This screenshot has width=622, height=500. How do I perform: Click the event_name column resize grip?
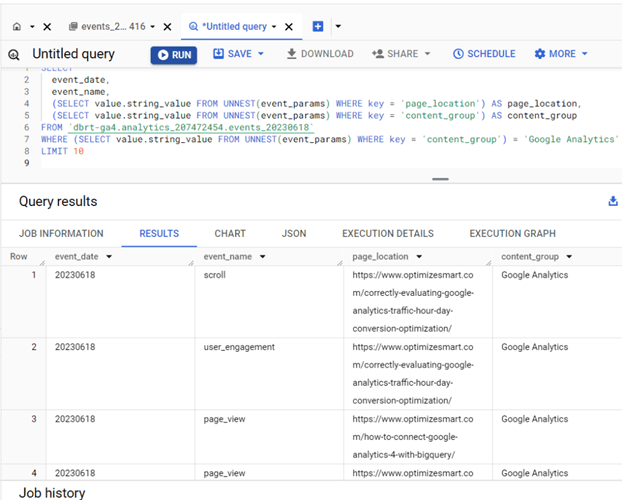340,263
